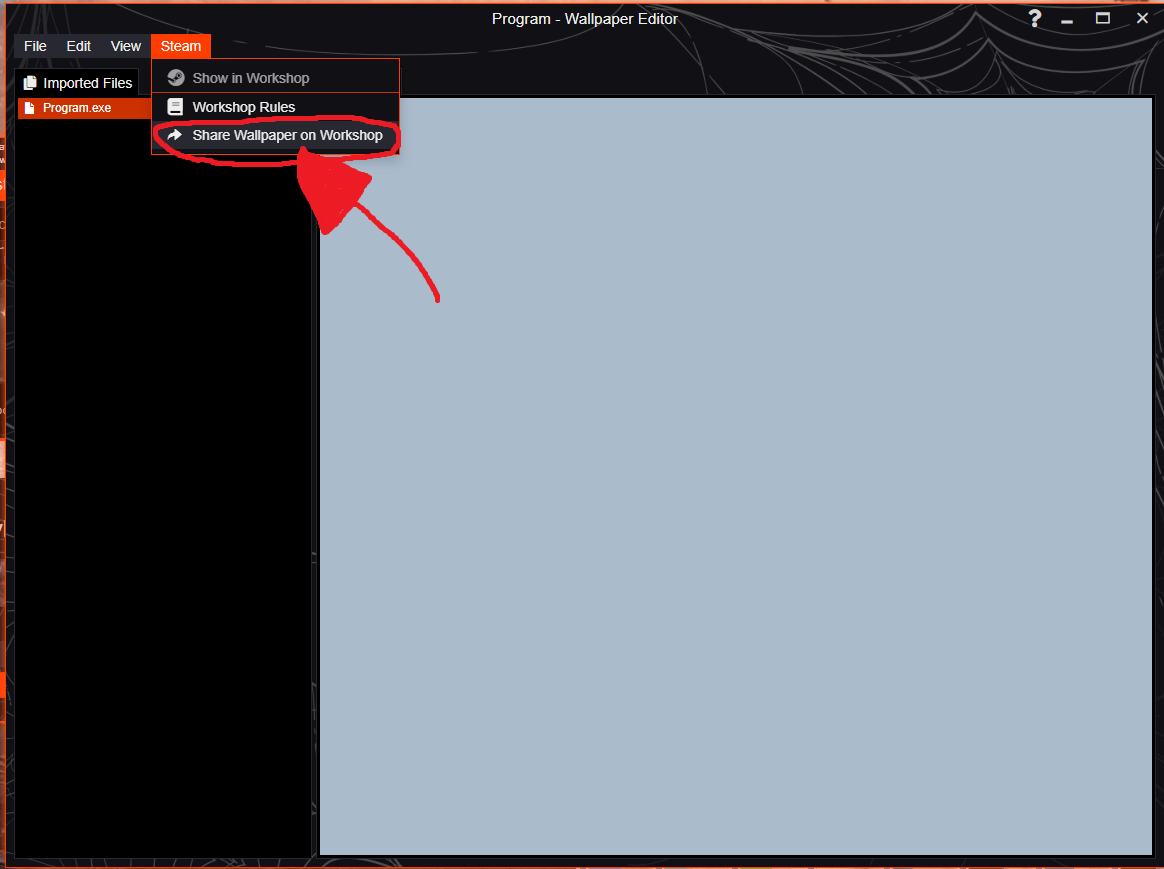This screenshot has width=1164, height=869.
Task: Select Show in Workshop menu entry
Action: pyautogui.click(x=275, y=78)
